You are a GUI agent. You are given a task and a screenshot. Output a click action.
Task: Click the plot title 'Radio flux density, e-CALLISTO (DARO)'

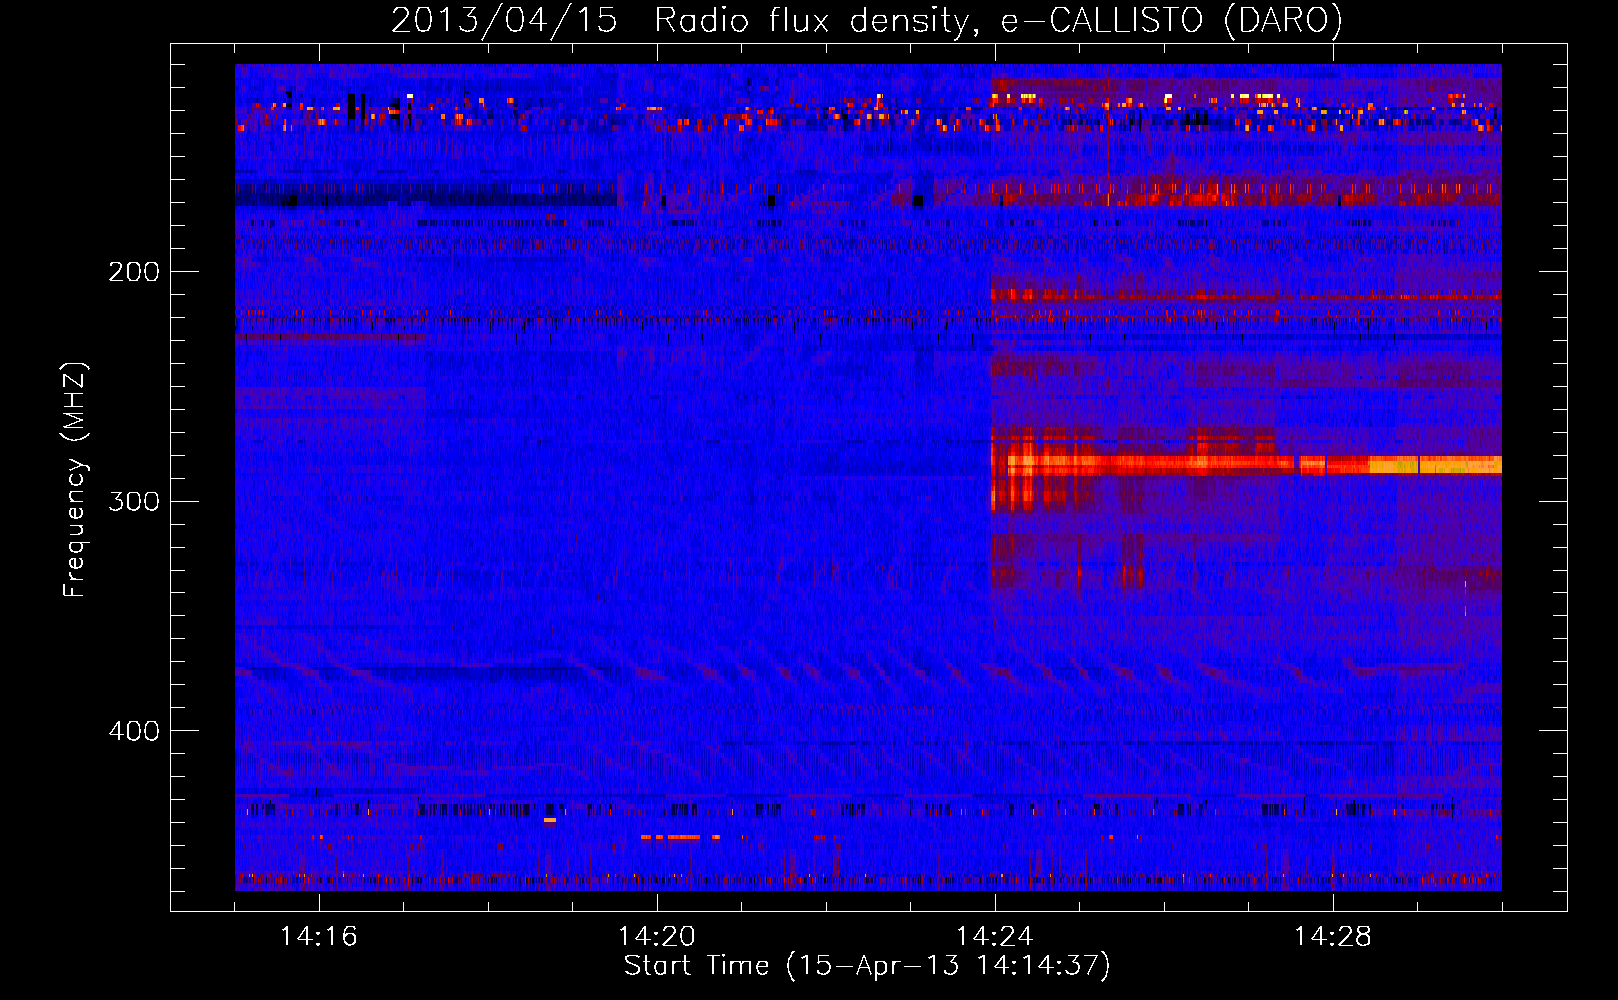[998, 21]
